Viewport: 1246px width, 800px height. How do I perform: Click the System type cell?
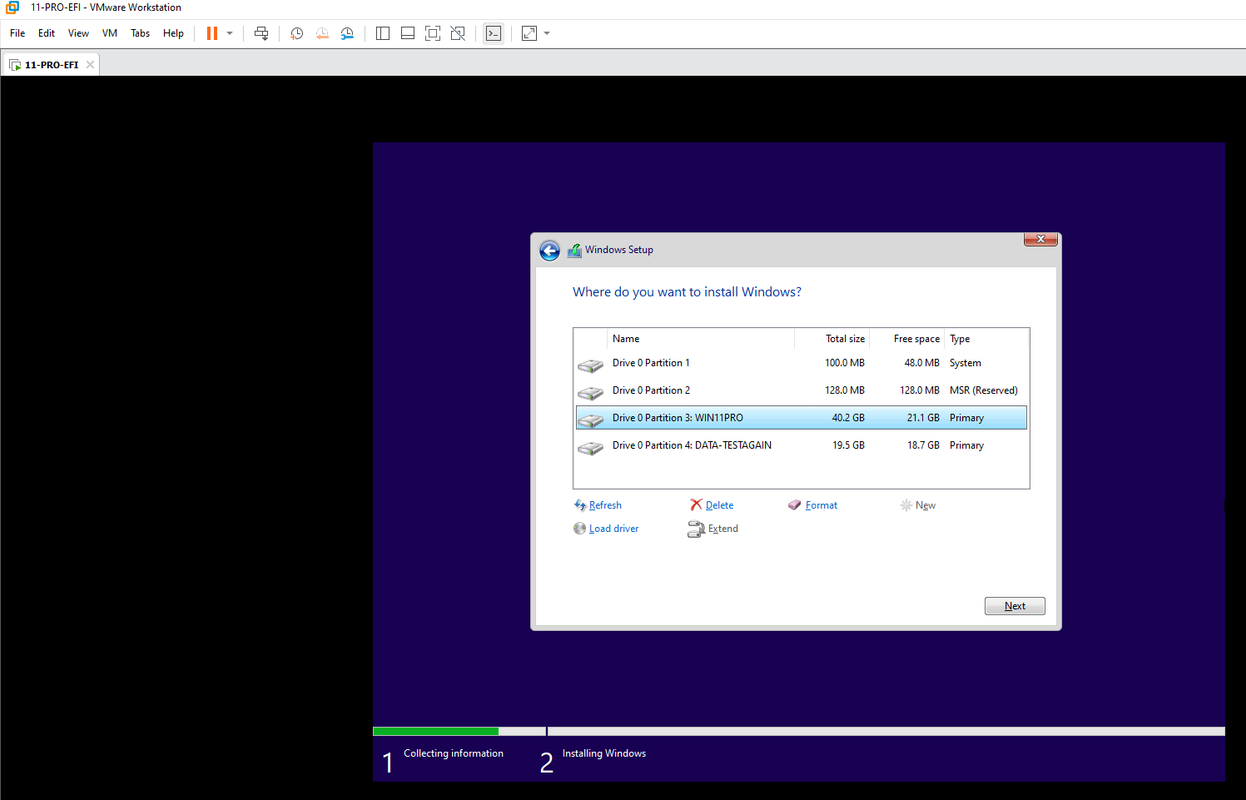point(966,363)
